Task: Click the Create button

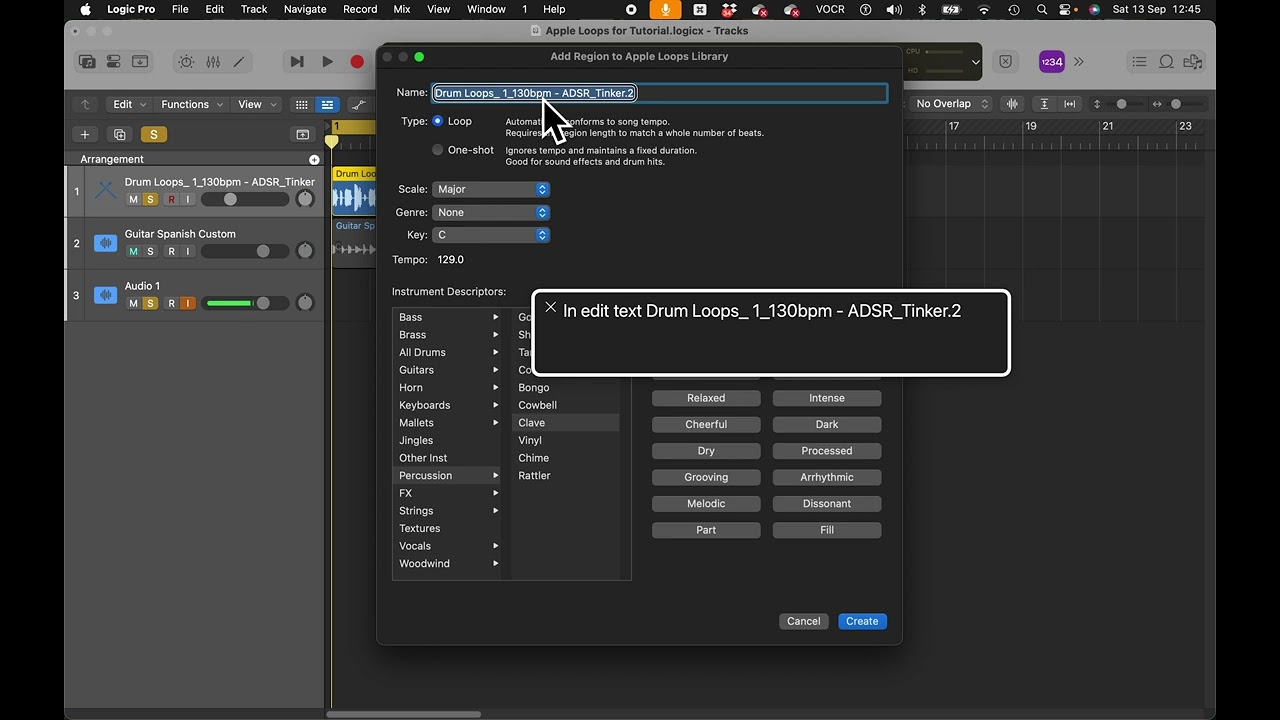Action: [862, 621]
